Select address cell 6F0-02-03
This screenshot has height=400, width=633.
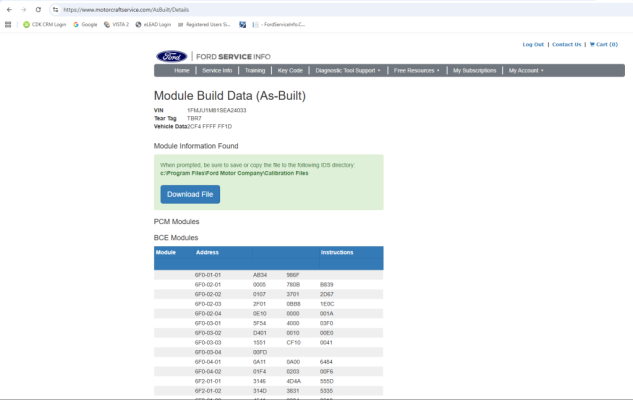click(x=208, y=304)
